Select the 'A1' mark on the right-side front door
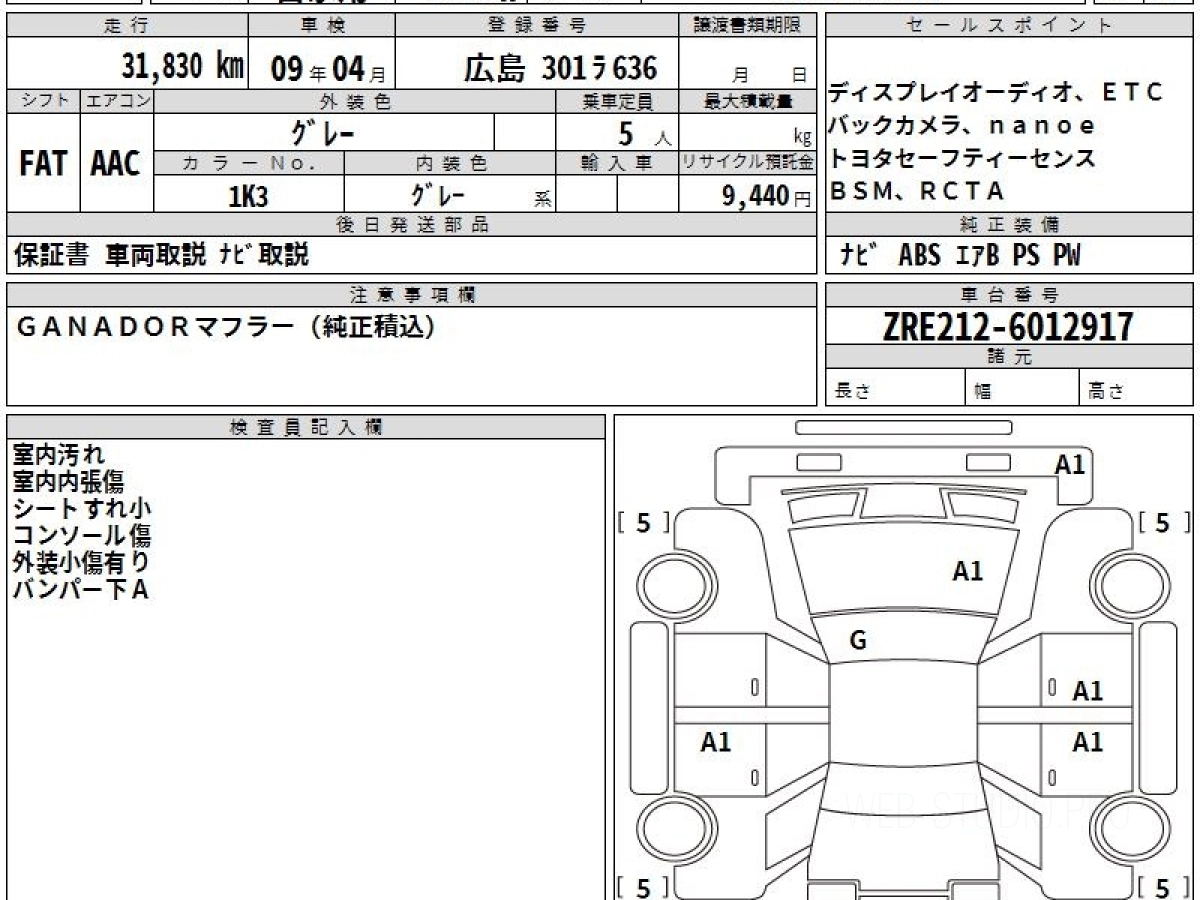This screenshot has height=900, width=1200. [x=1088, y=690]
